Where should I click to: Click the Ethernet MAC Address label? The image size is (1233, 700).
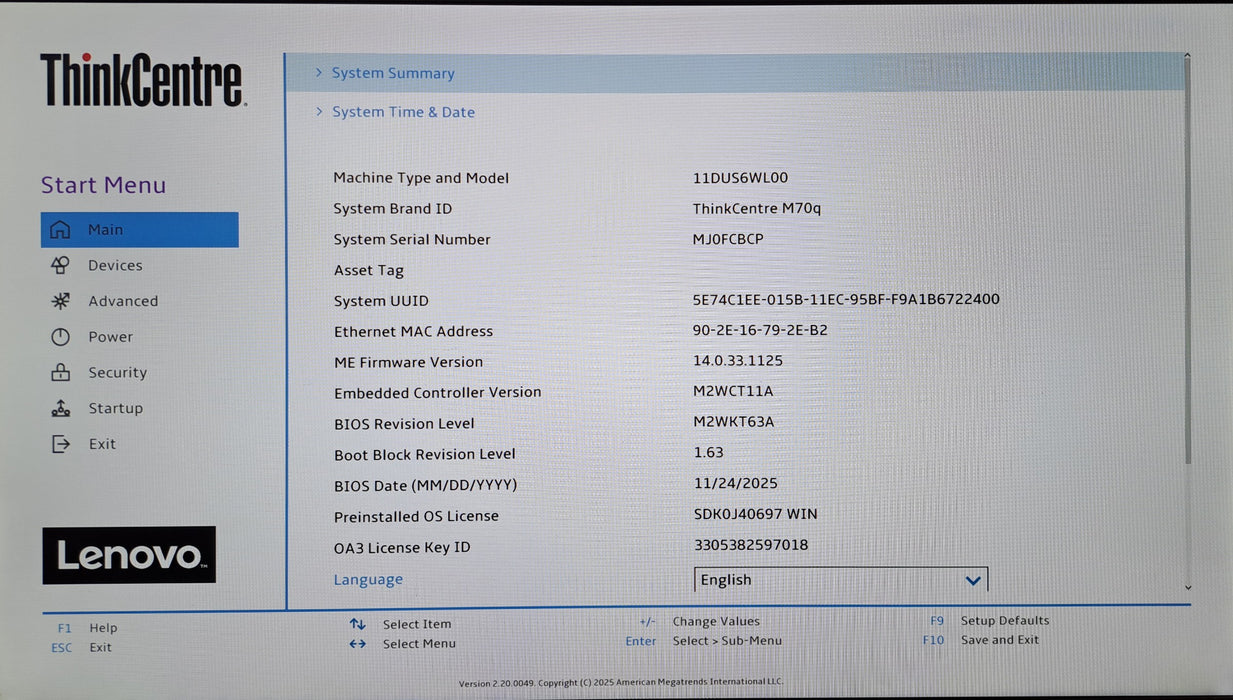click(x=413, y=331)
